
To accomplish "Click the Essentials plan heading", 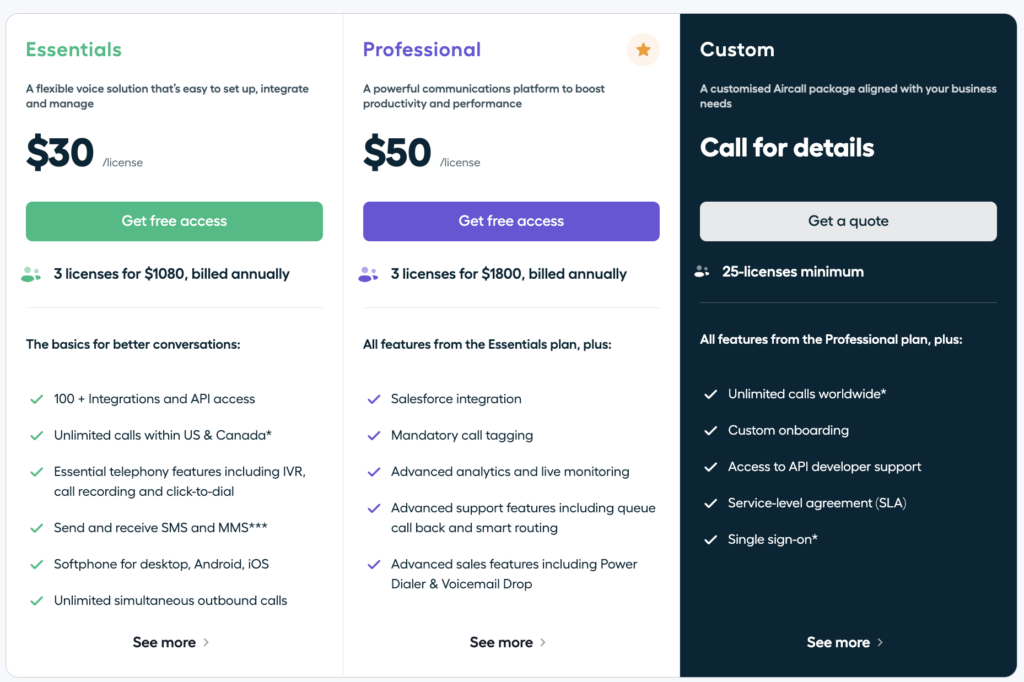I will pyautogui.click(x=74, y=49).
